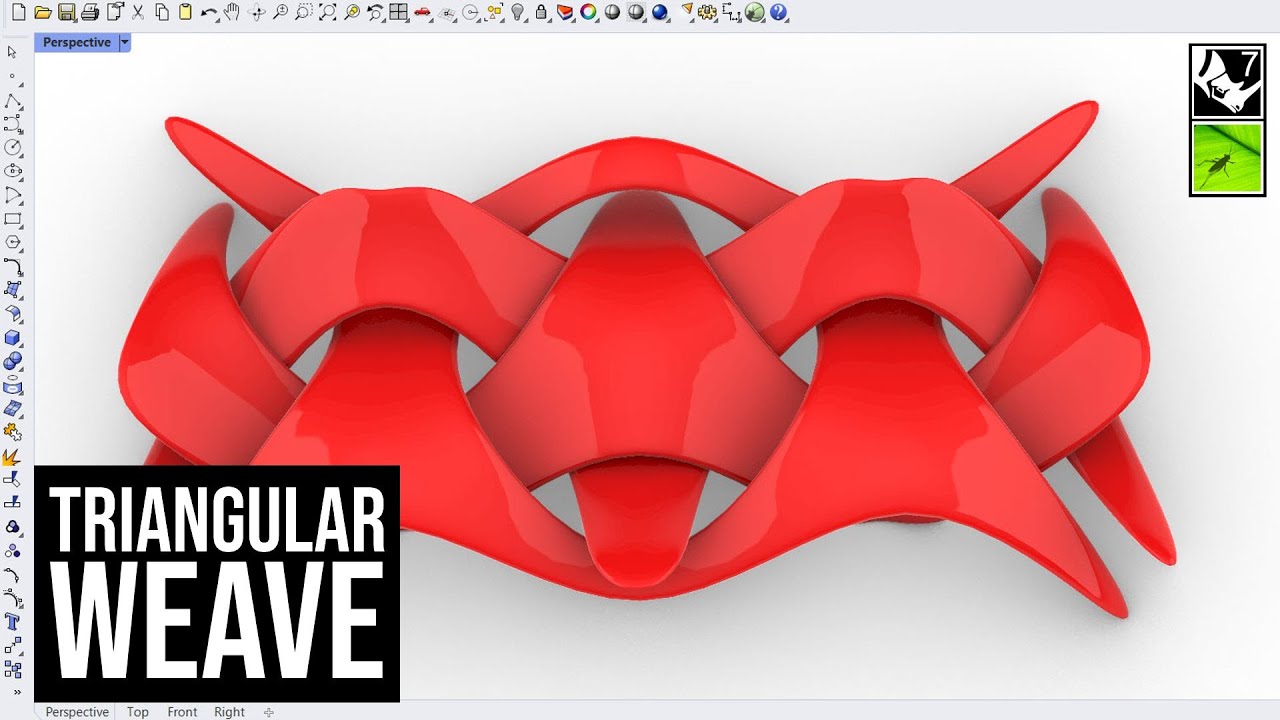
Task: Explode objects with the orange burst icon
Action: click(x=13, y=457)
